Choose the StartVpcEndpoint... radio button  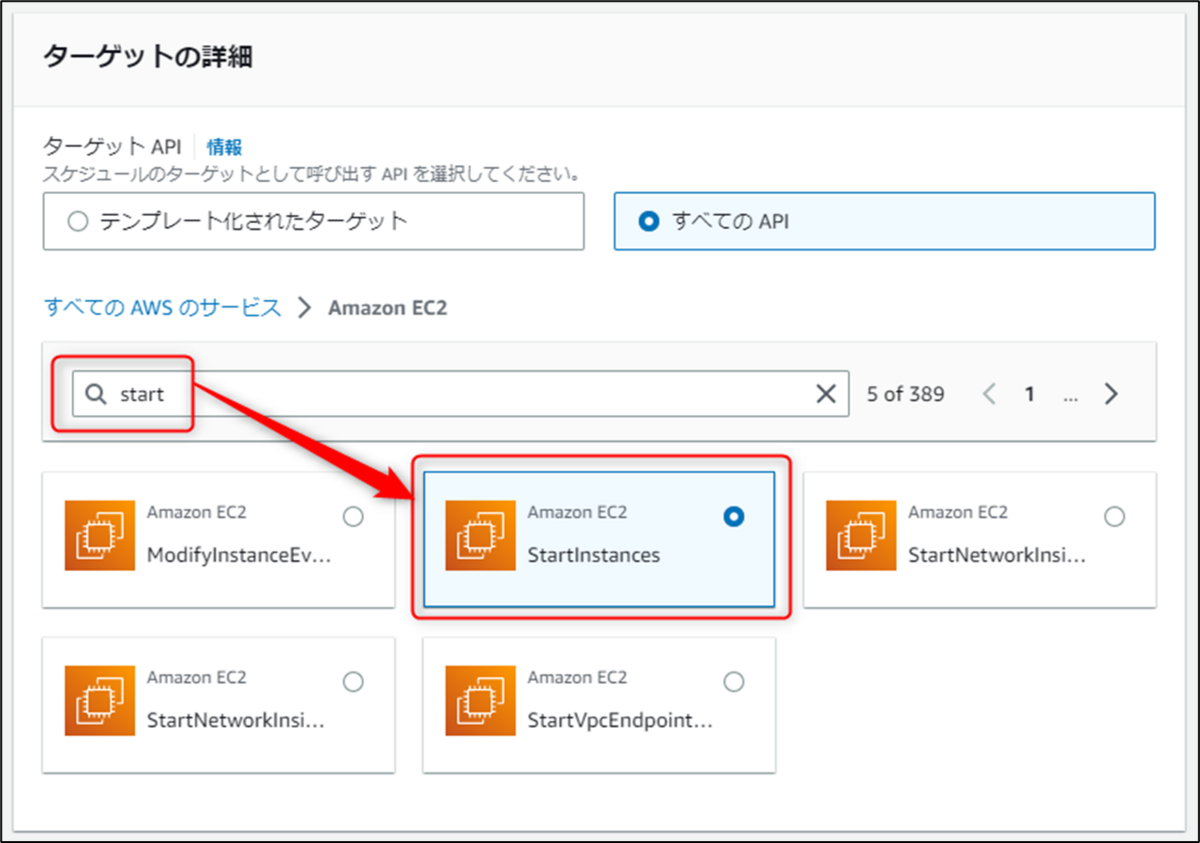(734, 682)
